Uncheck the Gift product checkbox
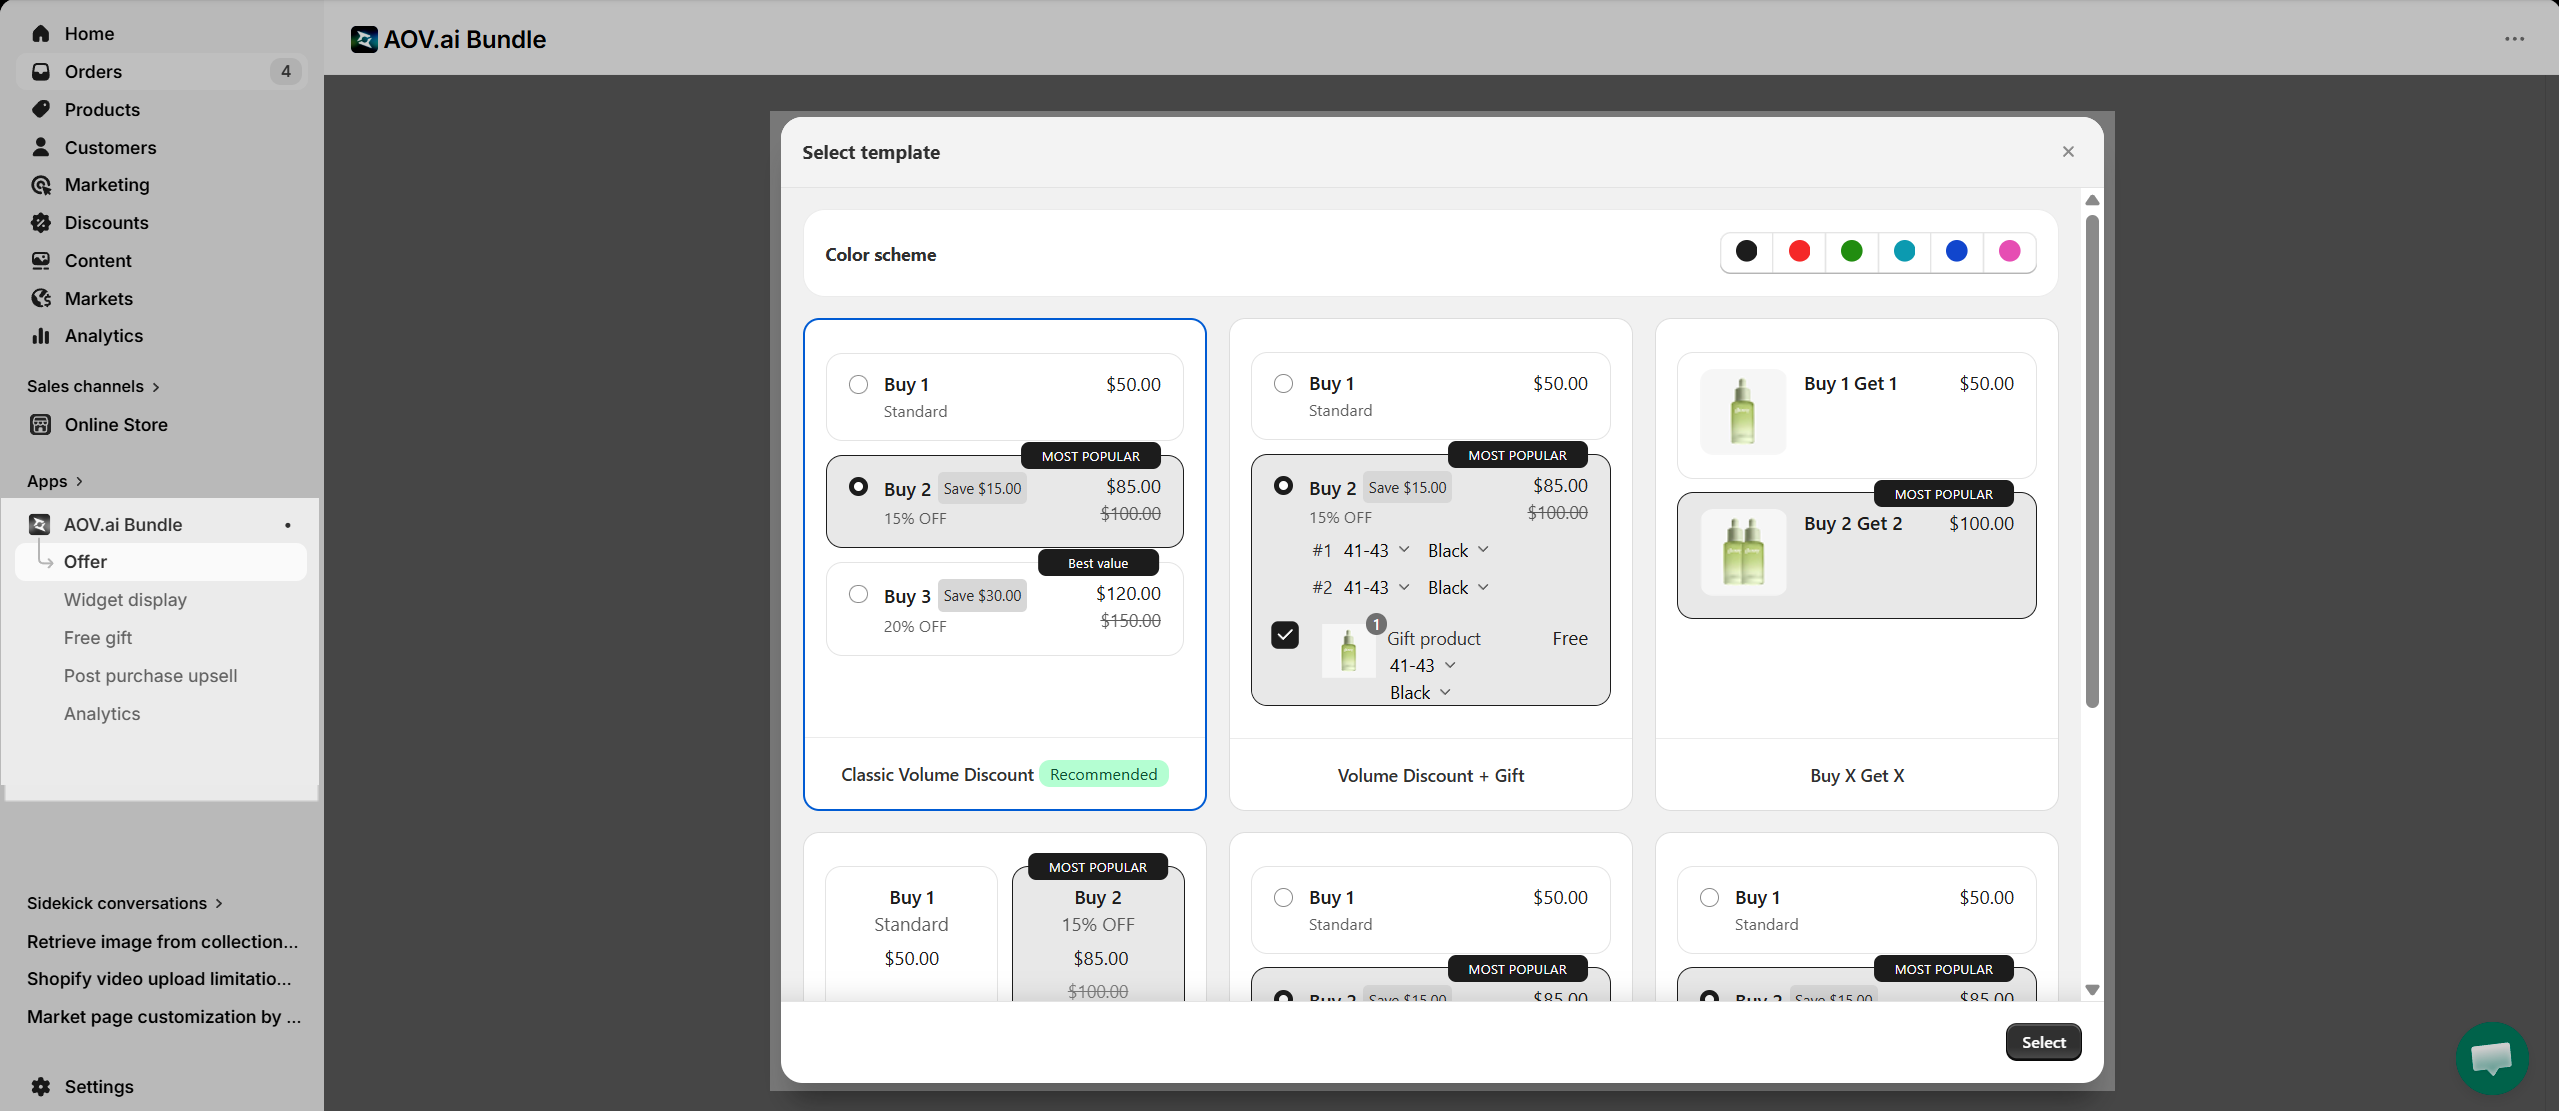Screen dimensions: 2559x1111 (x=1285, y=635)
